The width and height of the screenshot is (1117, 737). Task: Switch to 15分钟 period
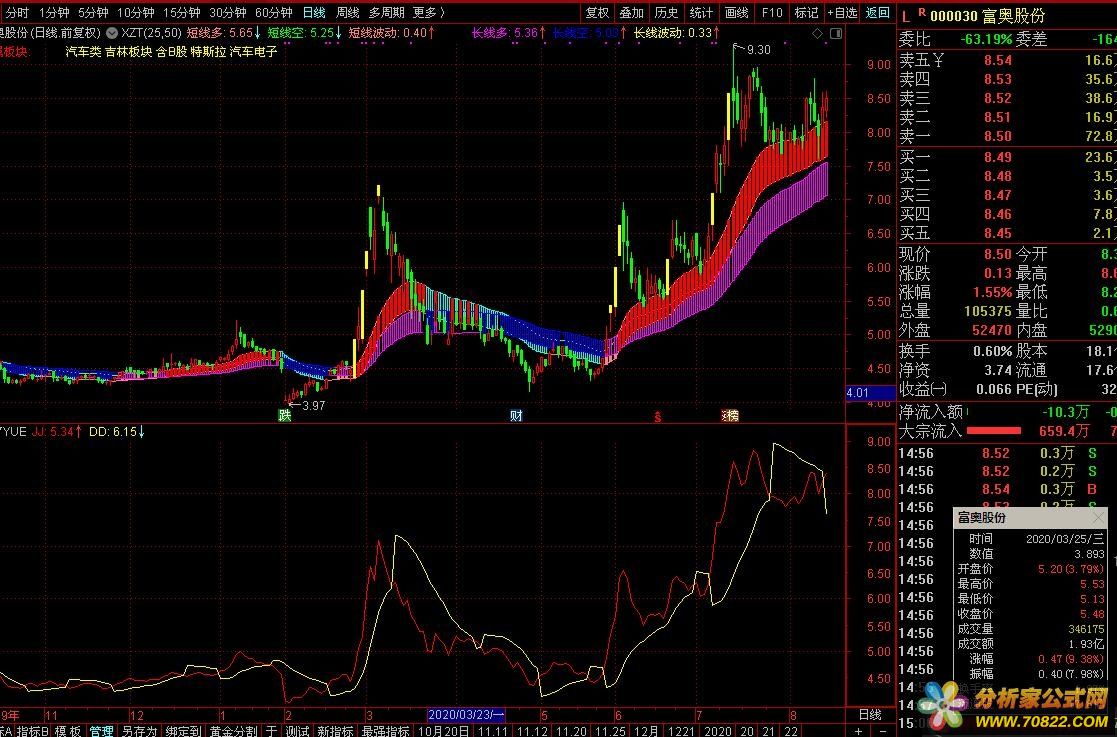(x=182, y=12)
